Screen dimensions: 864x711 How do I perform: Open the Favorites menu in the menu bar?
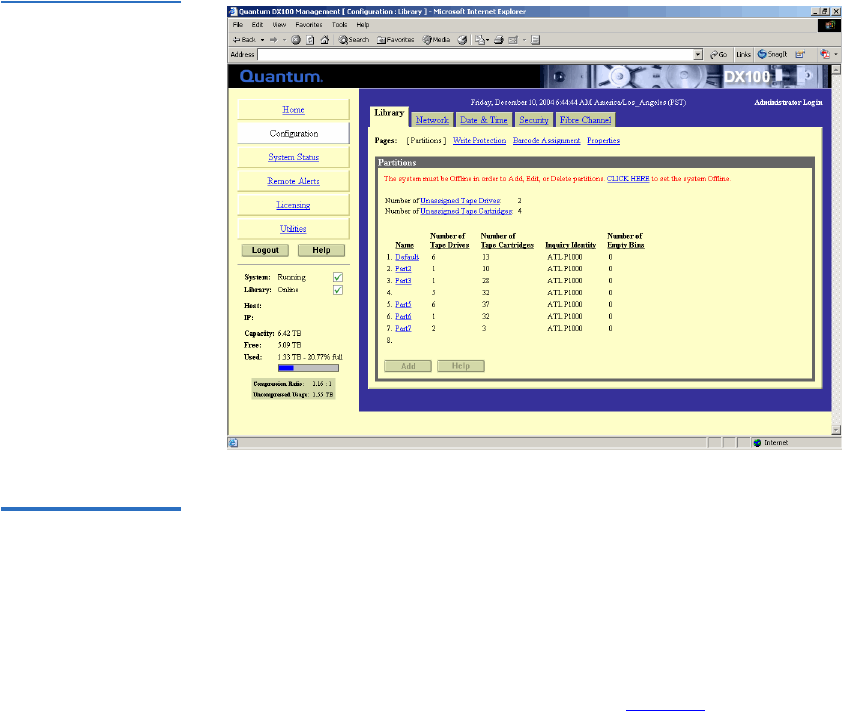(x=309, y=25)
